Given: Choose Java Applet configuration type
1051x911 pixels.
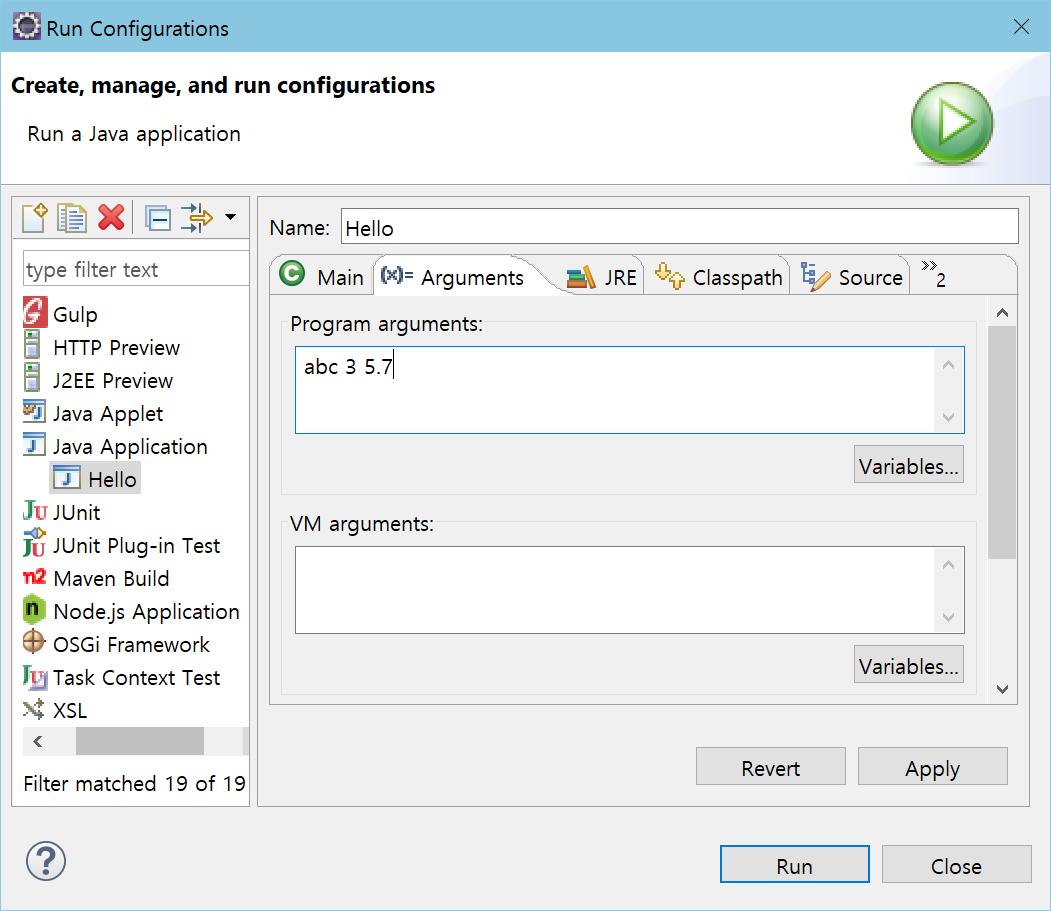Looking at the screenshot, I should (x=93, y=413).
